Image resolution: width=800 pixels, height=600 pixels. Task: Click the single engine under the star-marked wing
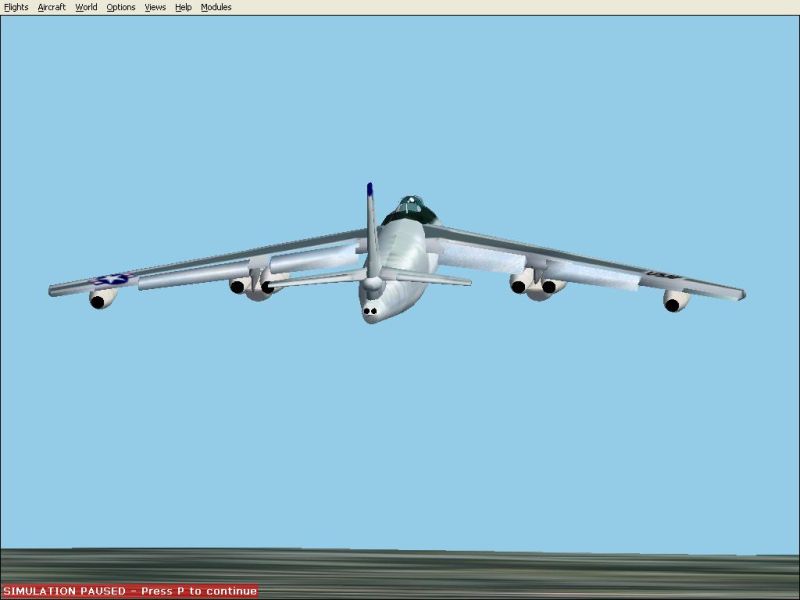tap(102, 298)
